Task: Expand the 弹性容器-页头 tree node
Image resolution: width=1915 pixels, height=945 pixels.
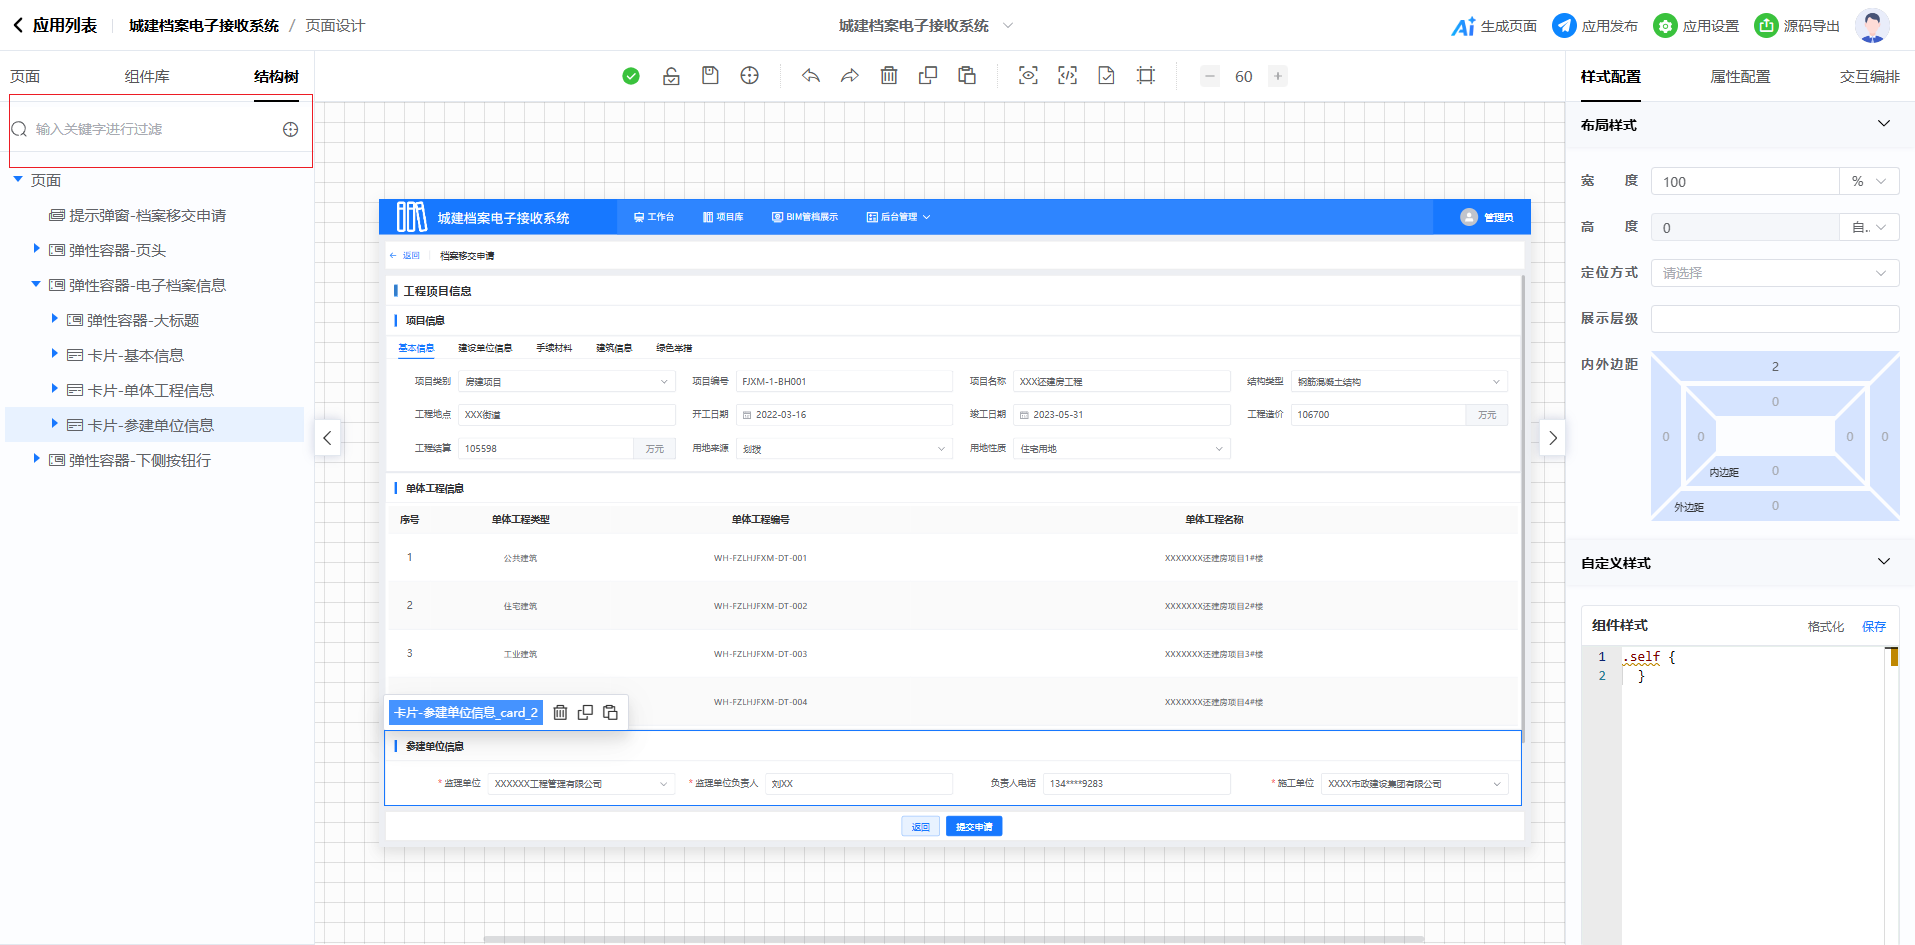Action: (37, 249)
